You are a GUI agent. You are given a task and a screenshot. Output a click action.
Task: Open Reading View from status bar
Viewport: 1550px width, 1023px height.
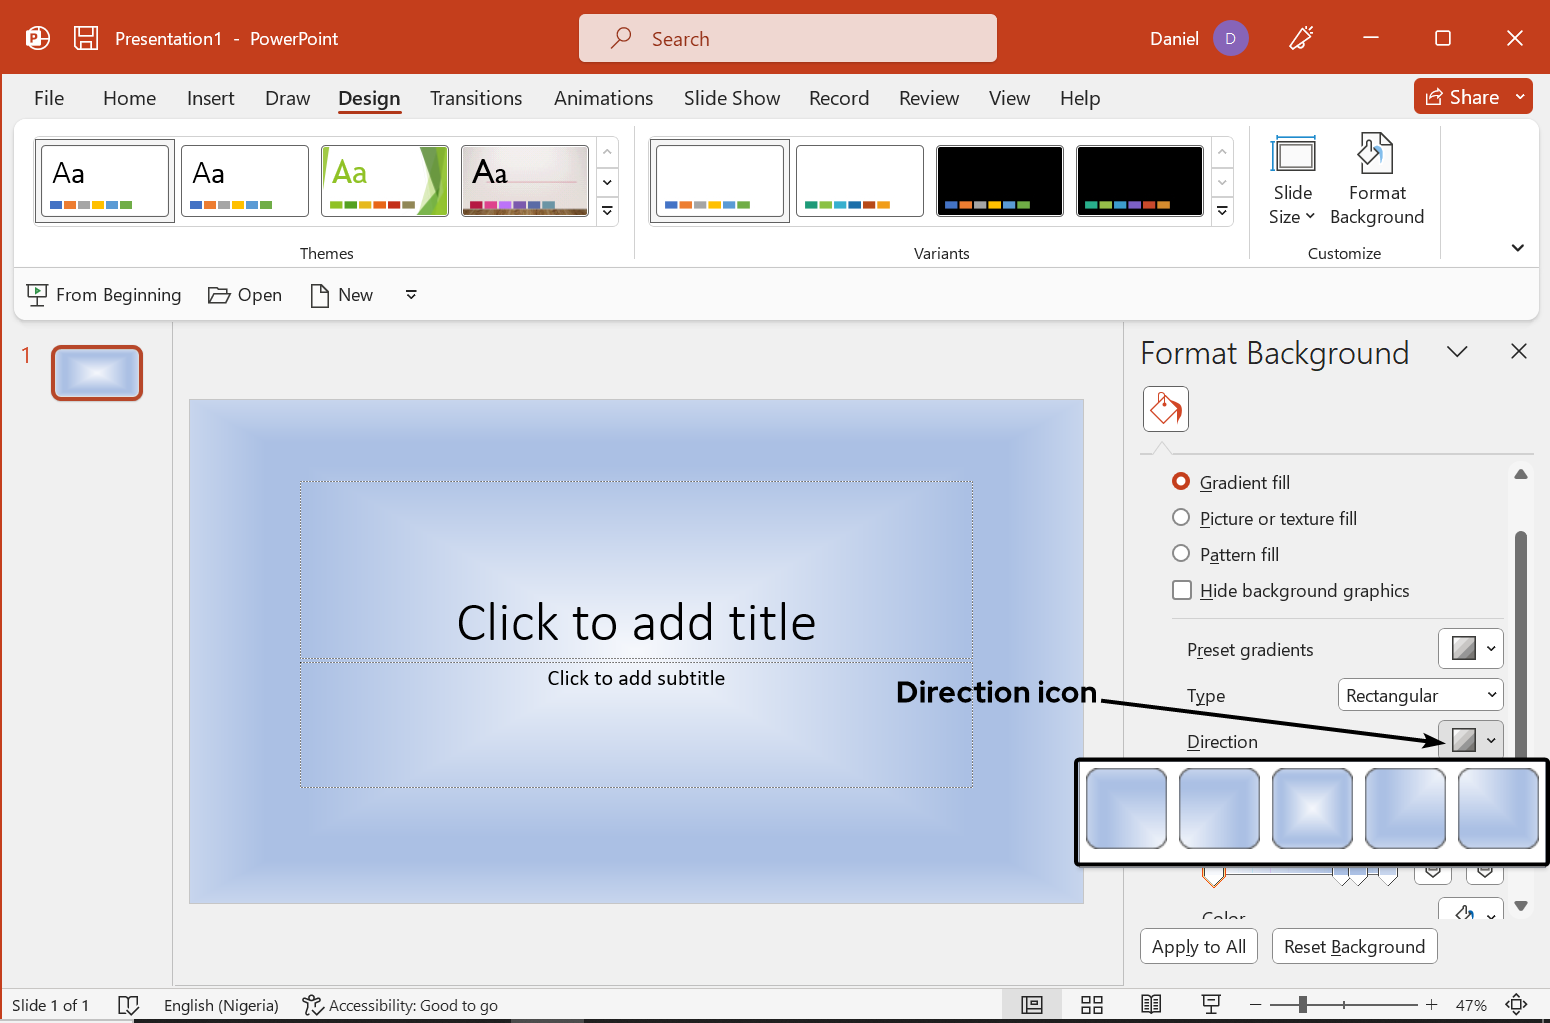click(1151, 1005)
